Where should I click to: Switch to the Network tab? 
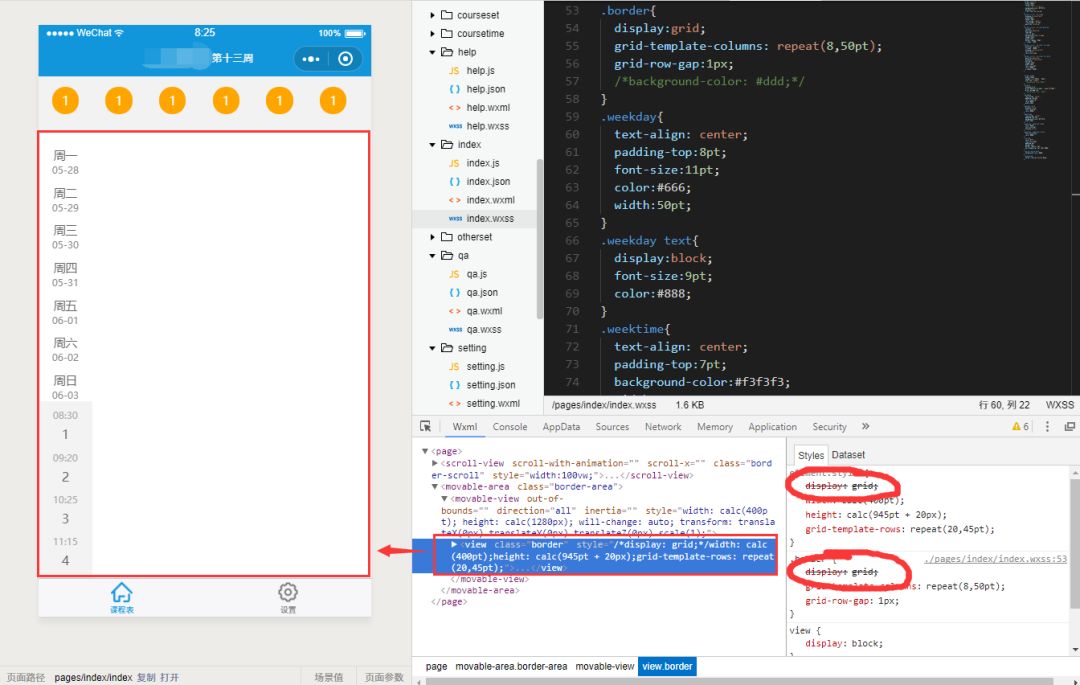click(x=663, y=427)
